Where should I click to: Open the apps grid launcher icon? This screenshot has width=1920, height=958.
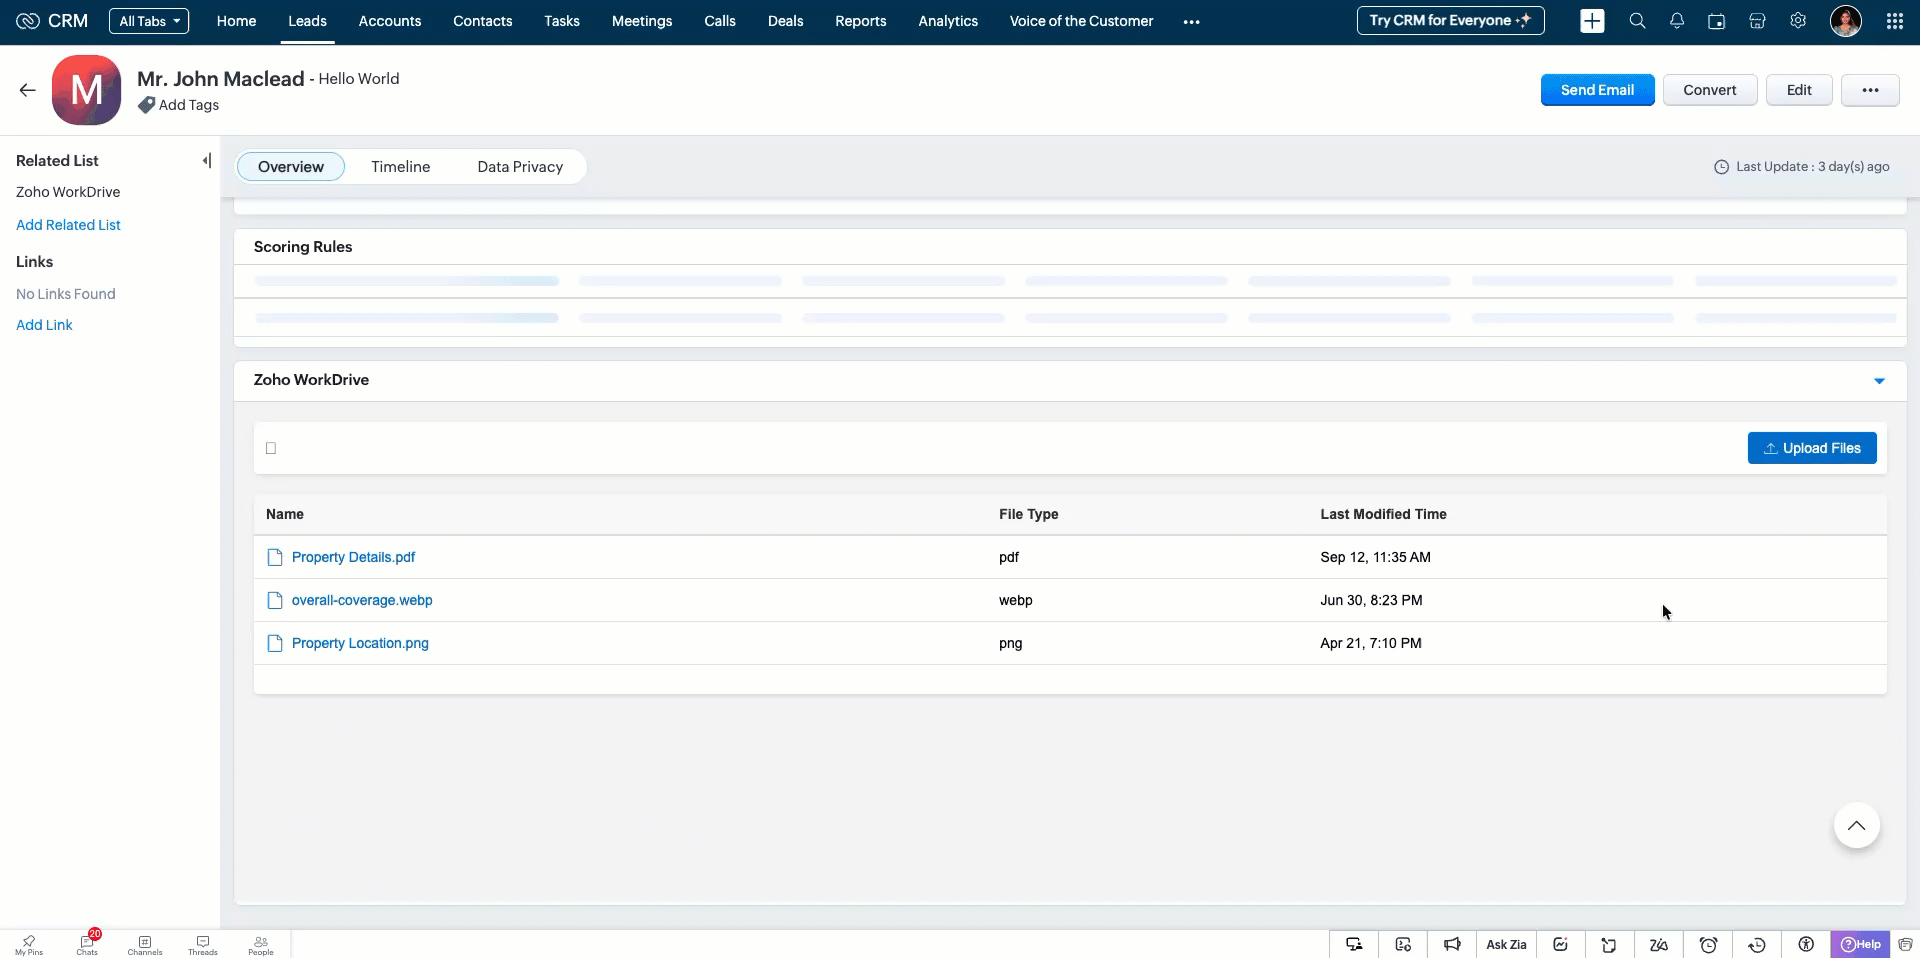click(x=1894, y=21)
